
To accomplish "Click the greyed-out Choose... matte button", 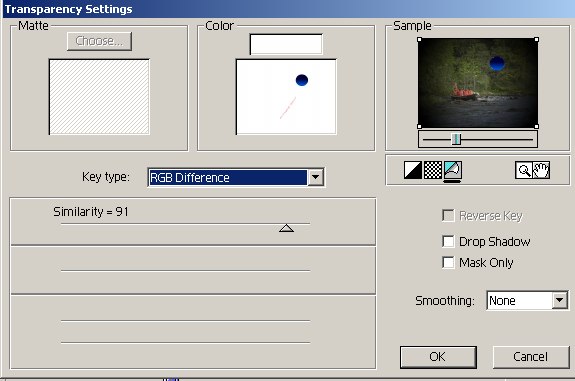I will point(99,41).
